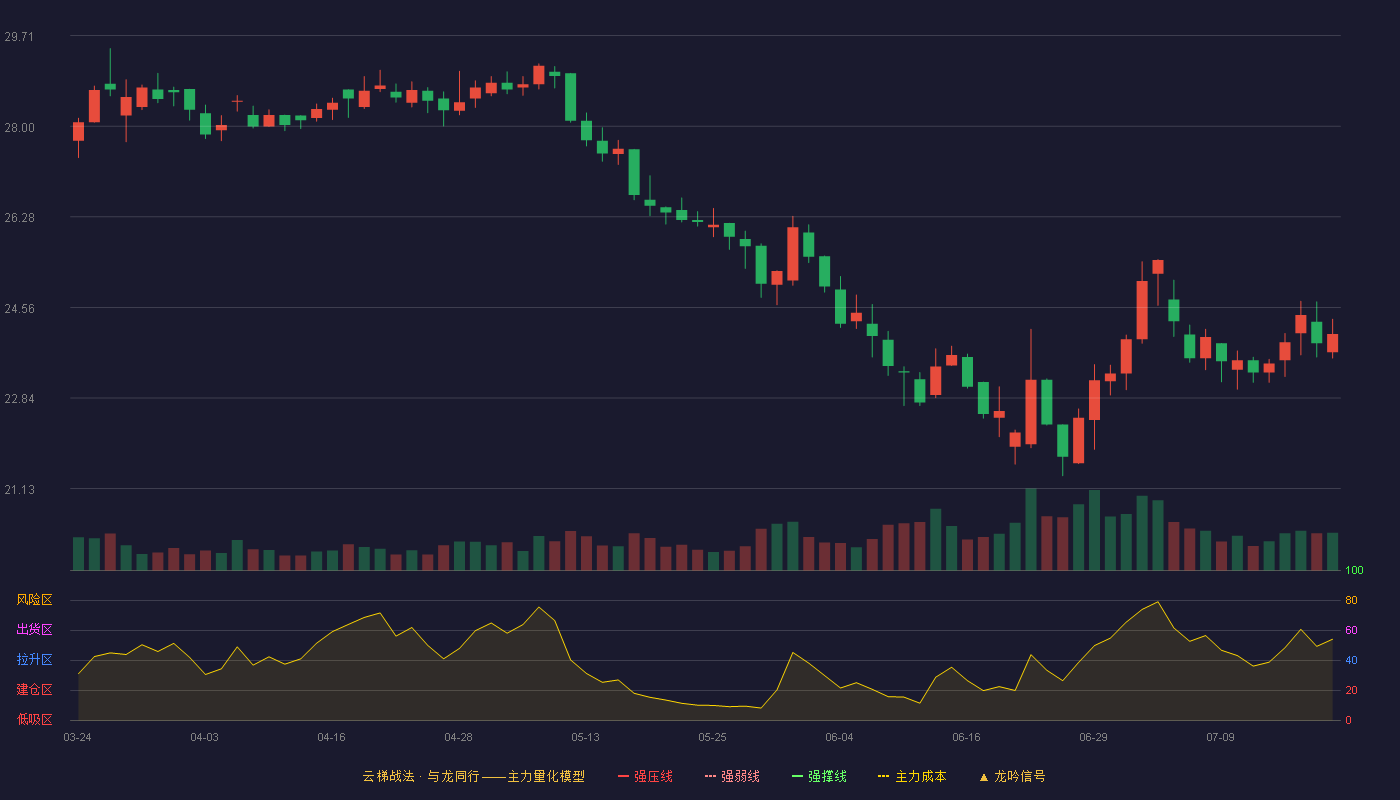Viewport: 1400px width, 800px height.
Task: Click the 拉升区 zone label
Action: [34, 660]
